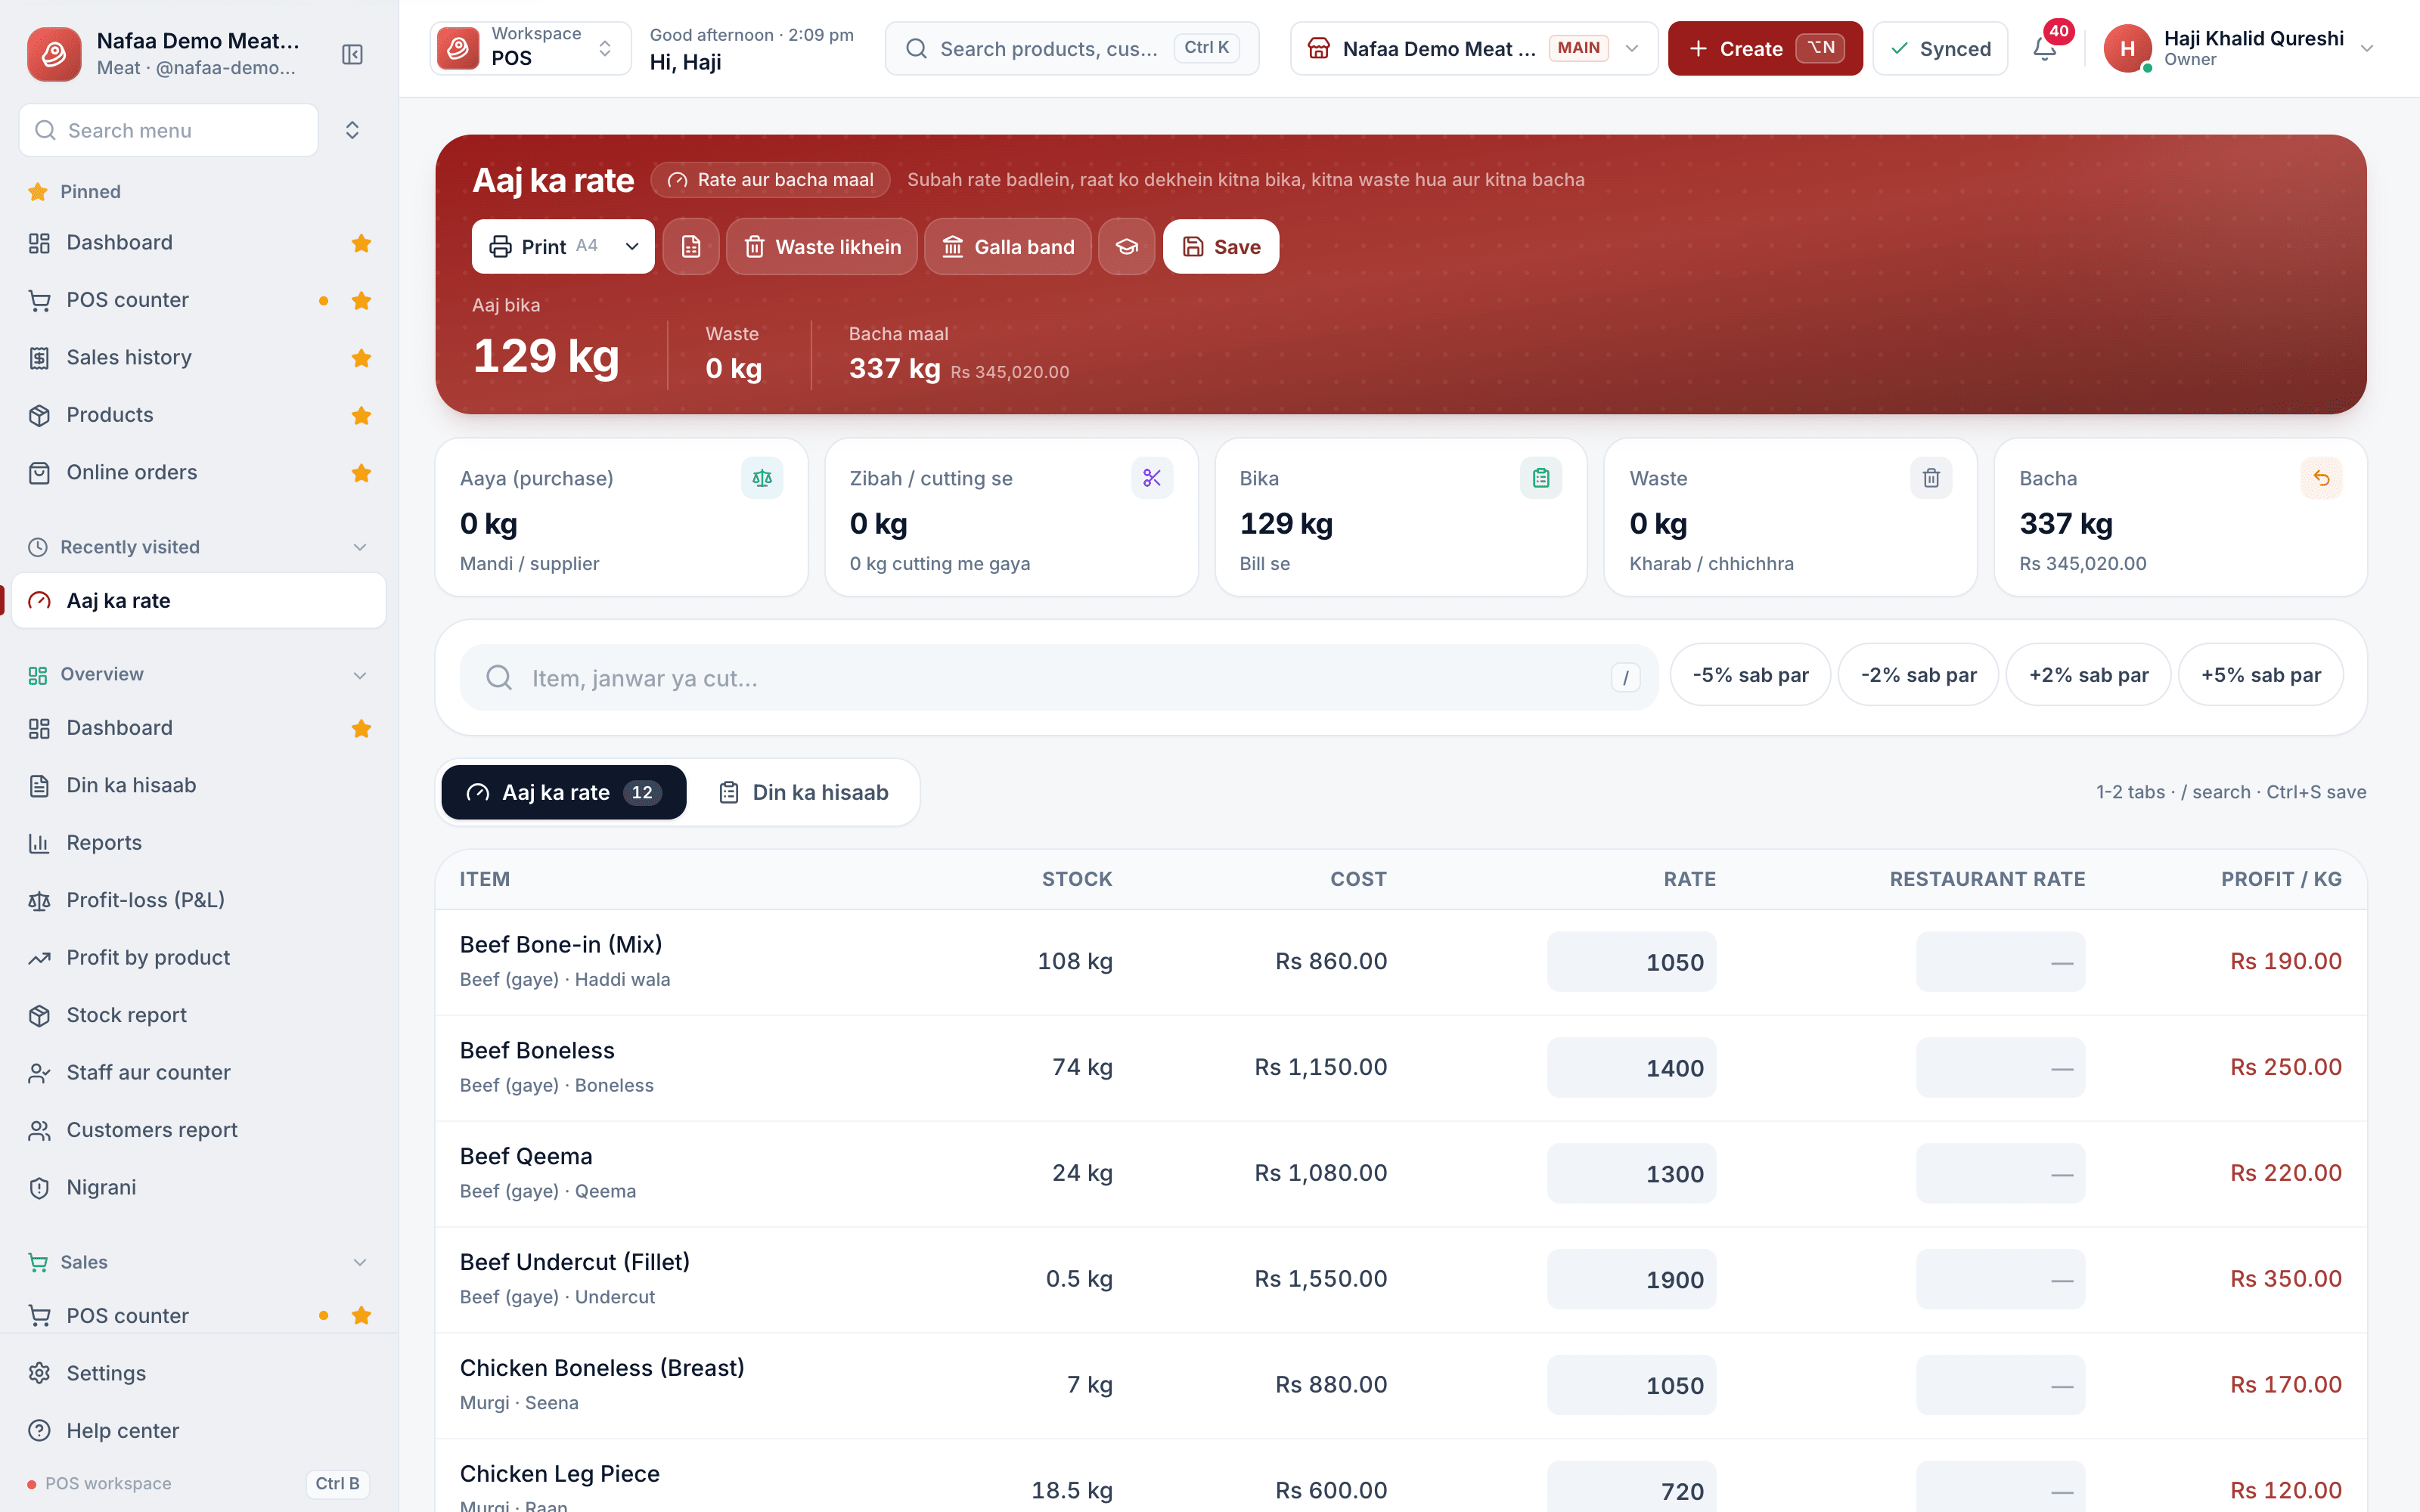
Task: Click the Search menu field
Action: 168,130
